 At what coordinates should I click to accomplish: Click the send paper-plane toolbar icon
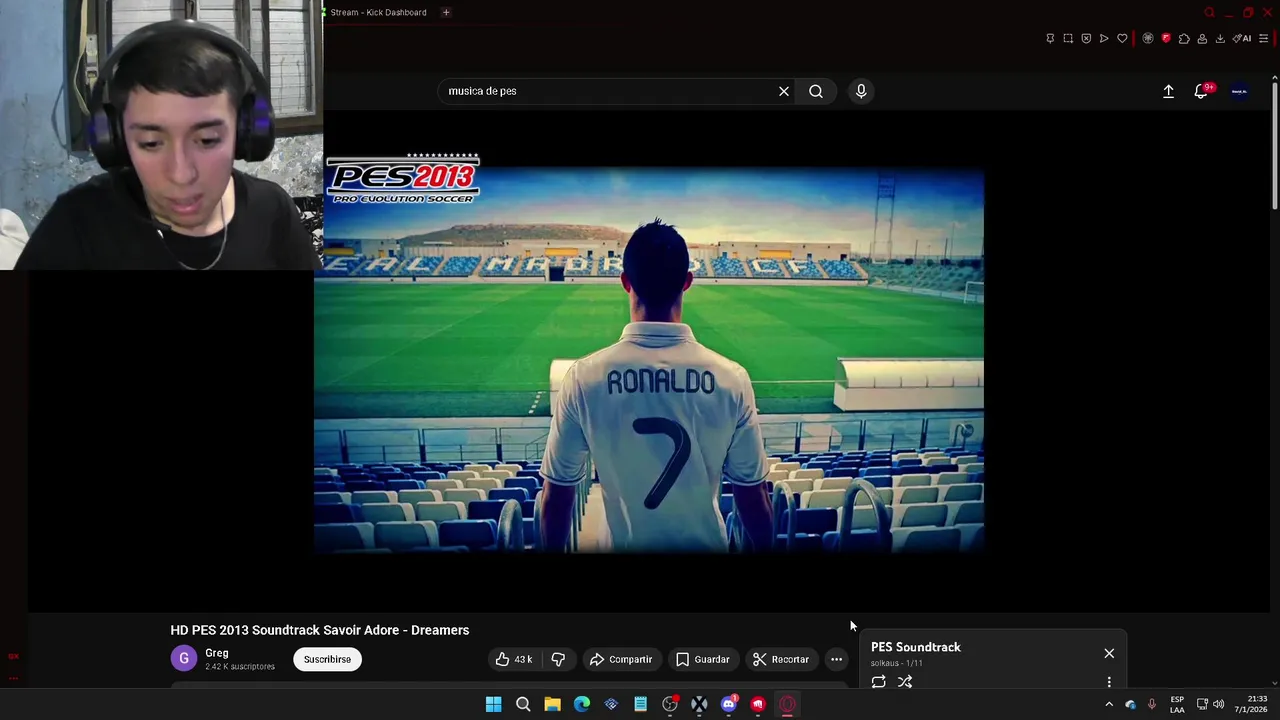[x=1104, y=38]
